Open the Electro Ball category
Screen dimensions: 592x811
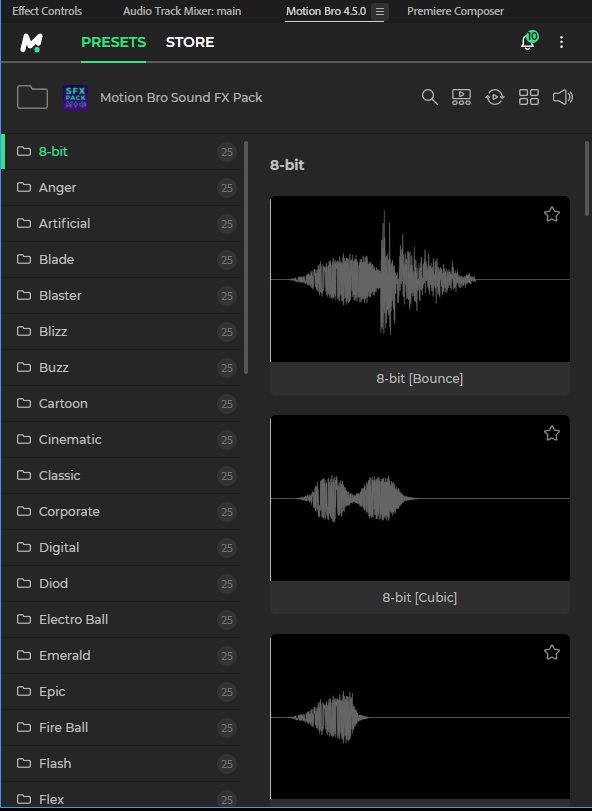122,619
